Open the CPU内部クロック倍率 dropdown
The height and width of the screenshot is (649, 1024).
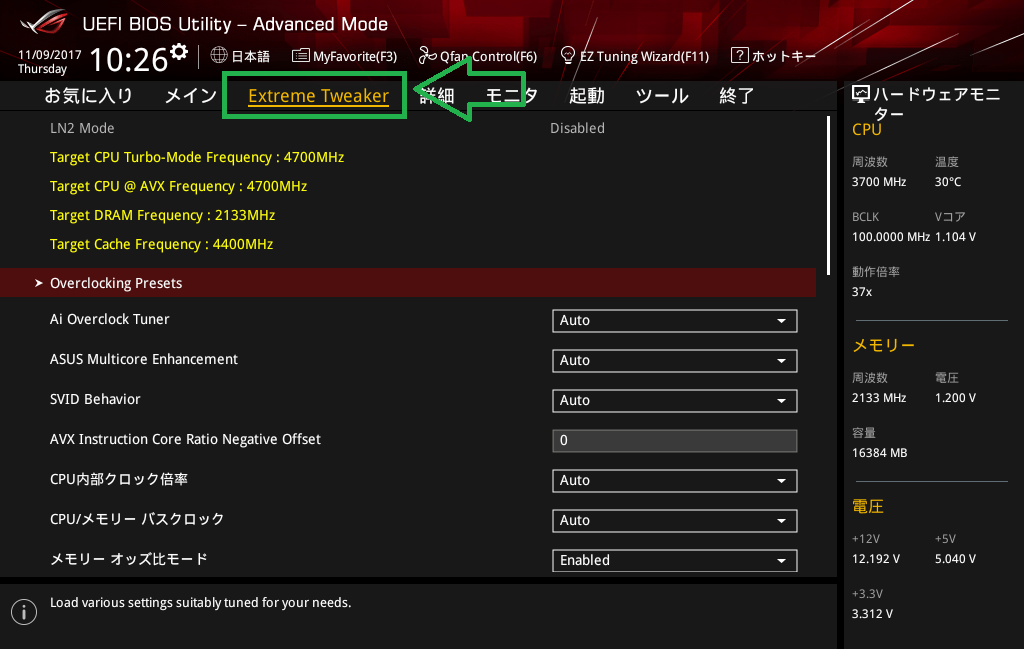(x=675, y=481)
